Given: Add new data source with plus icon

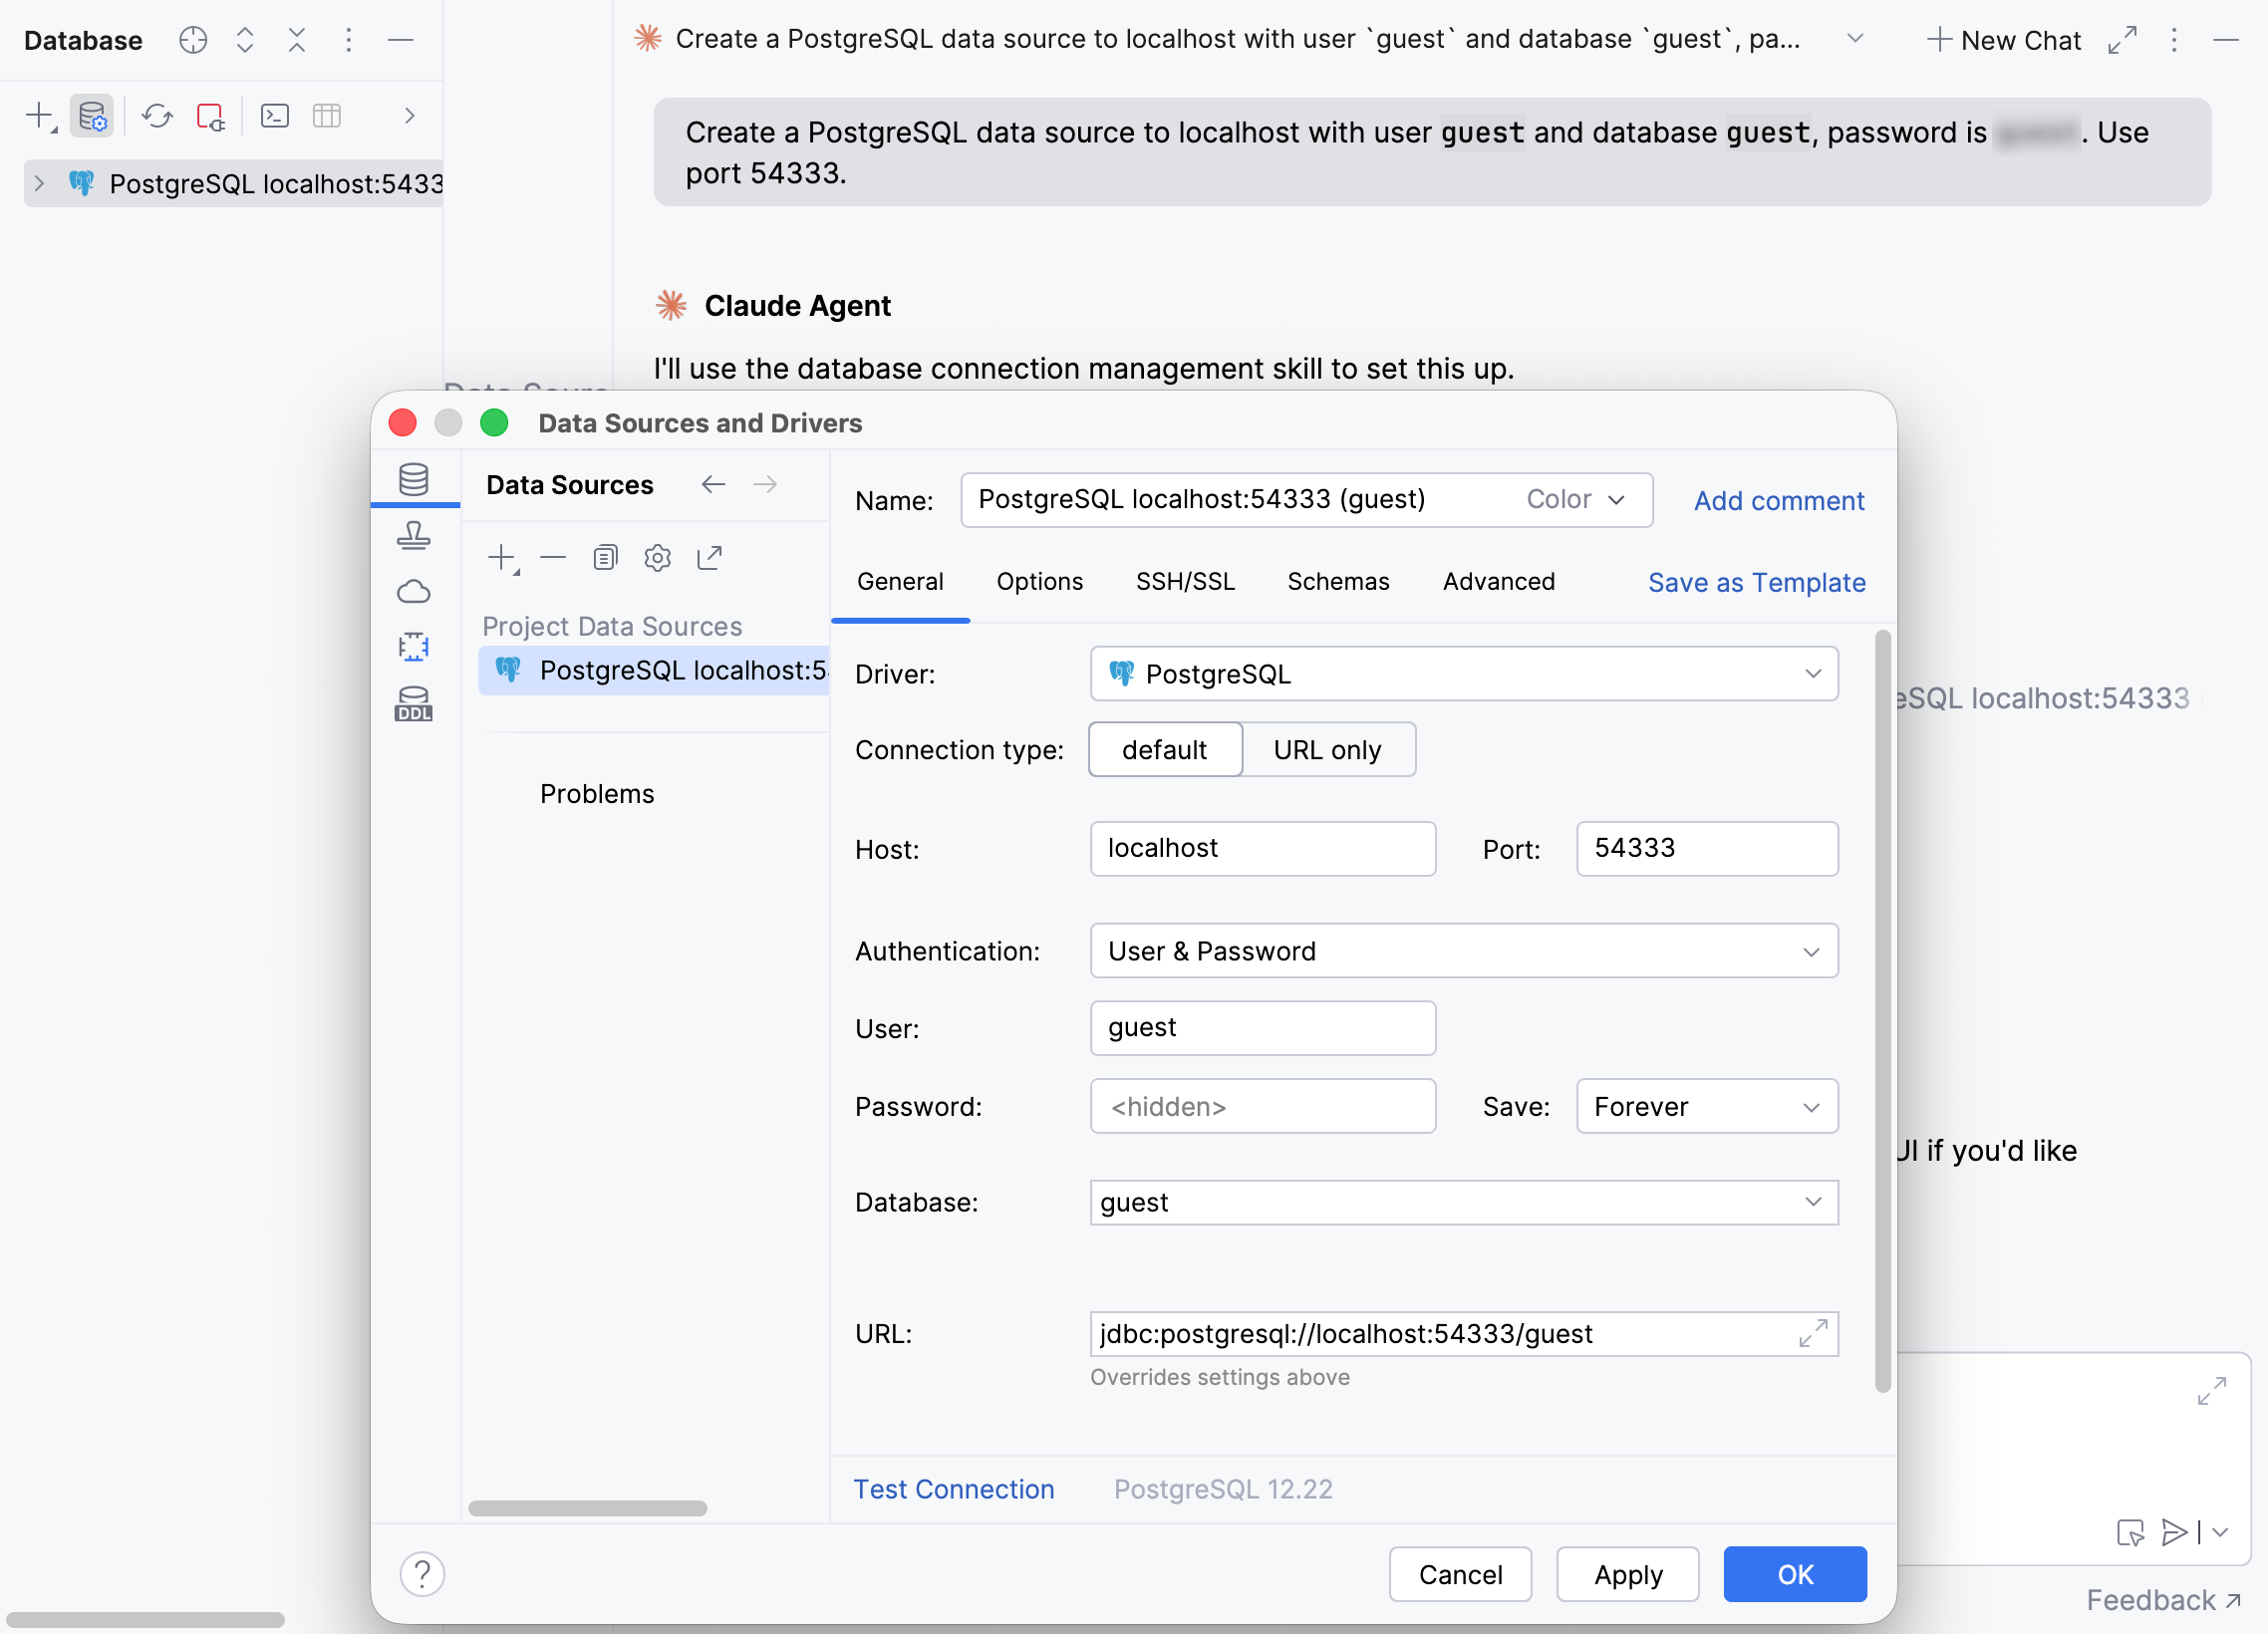Looking at the screenshot, I should tap(502, 558).
